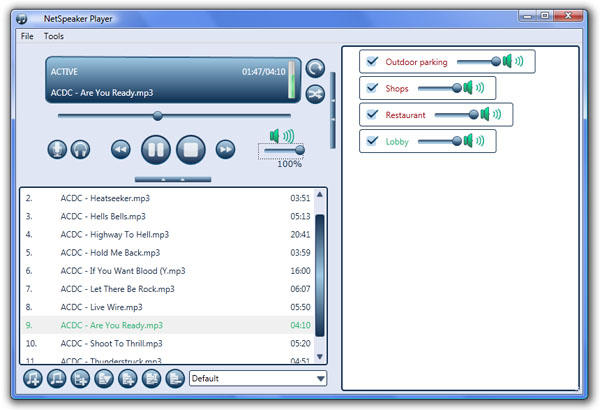The image size is (600, 410).
Task: Click the 01:47/04:10 time display
Action: pos(264,72)
